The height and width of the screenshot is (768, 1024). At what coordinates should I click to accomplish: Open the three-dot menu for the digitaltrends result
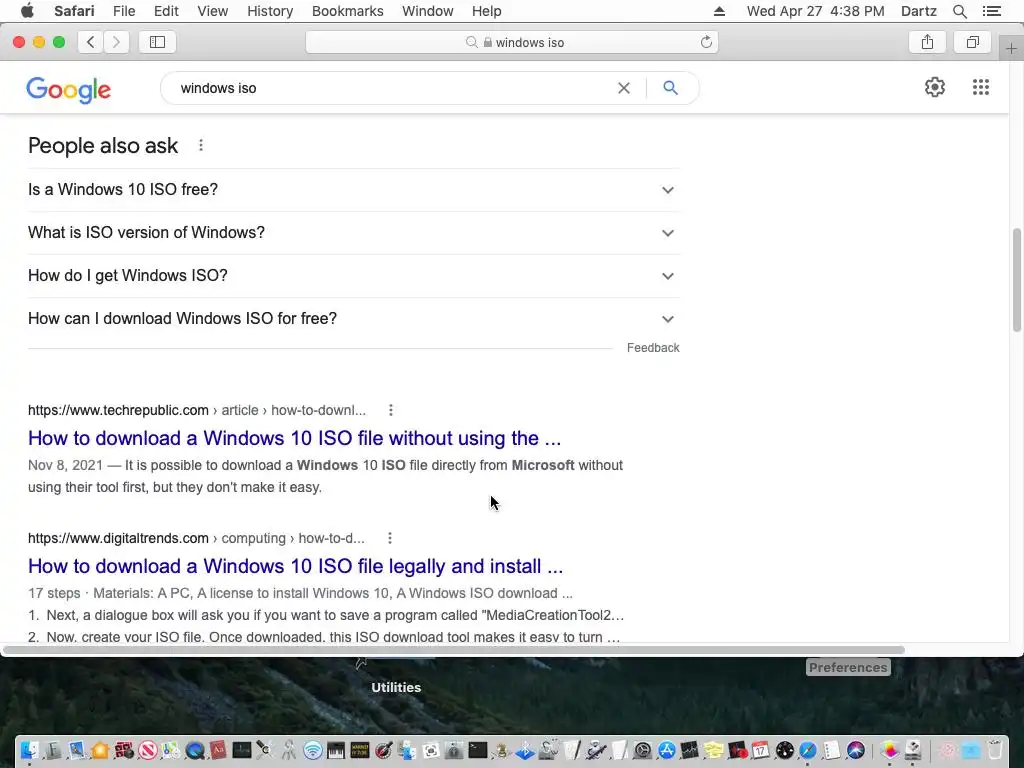[390, 538]
